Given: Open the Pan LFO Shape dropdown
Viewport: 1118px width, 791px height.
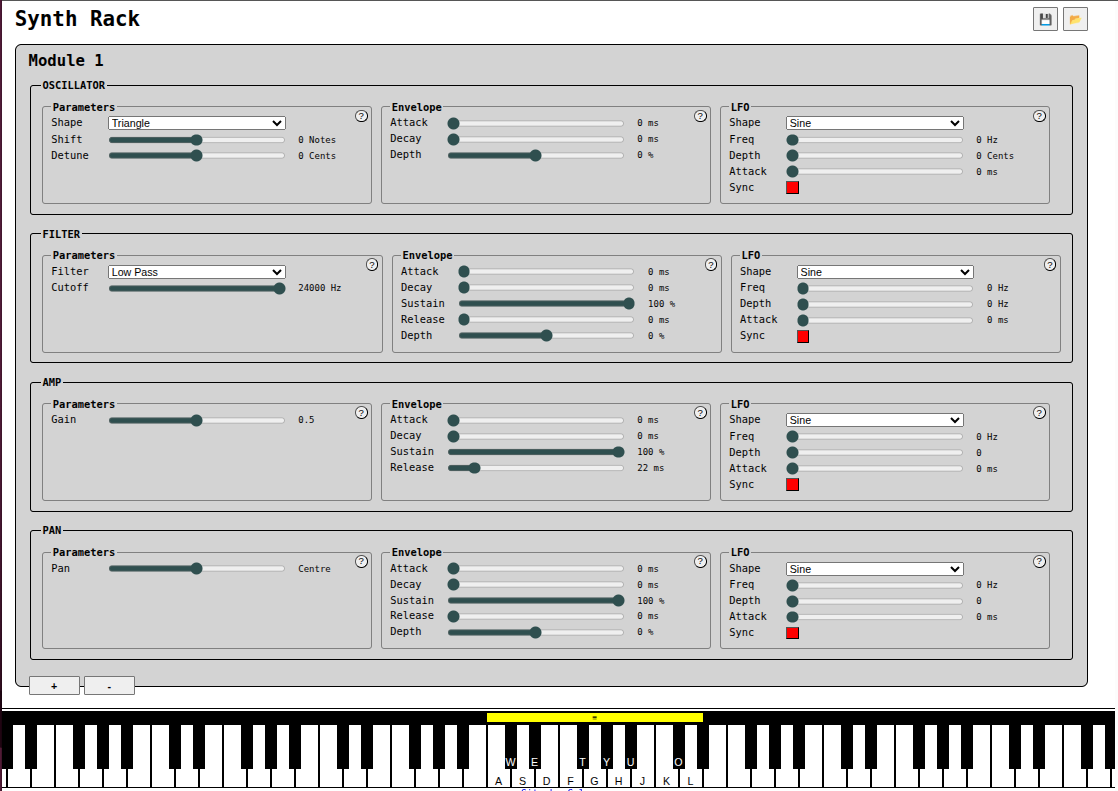Looking at the screenshot, I should click(x=874, y=569).
